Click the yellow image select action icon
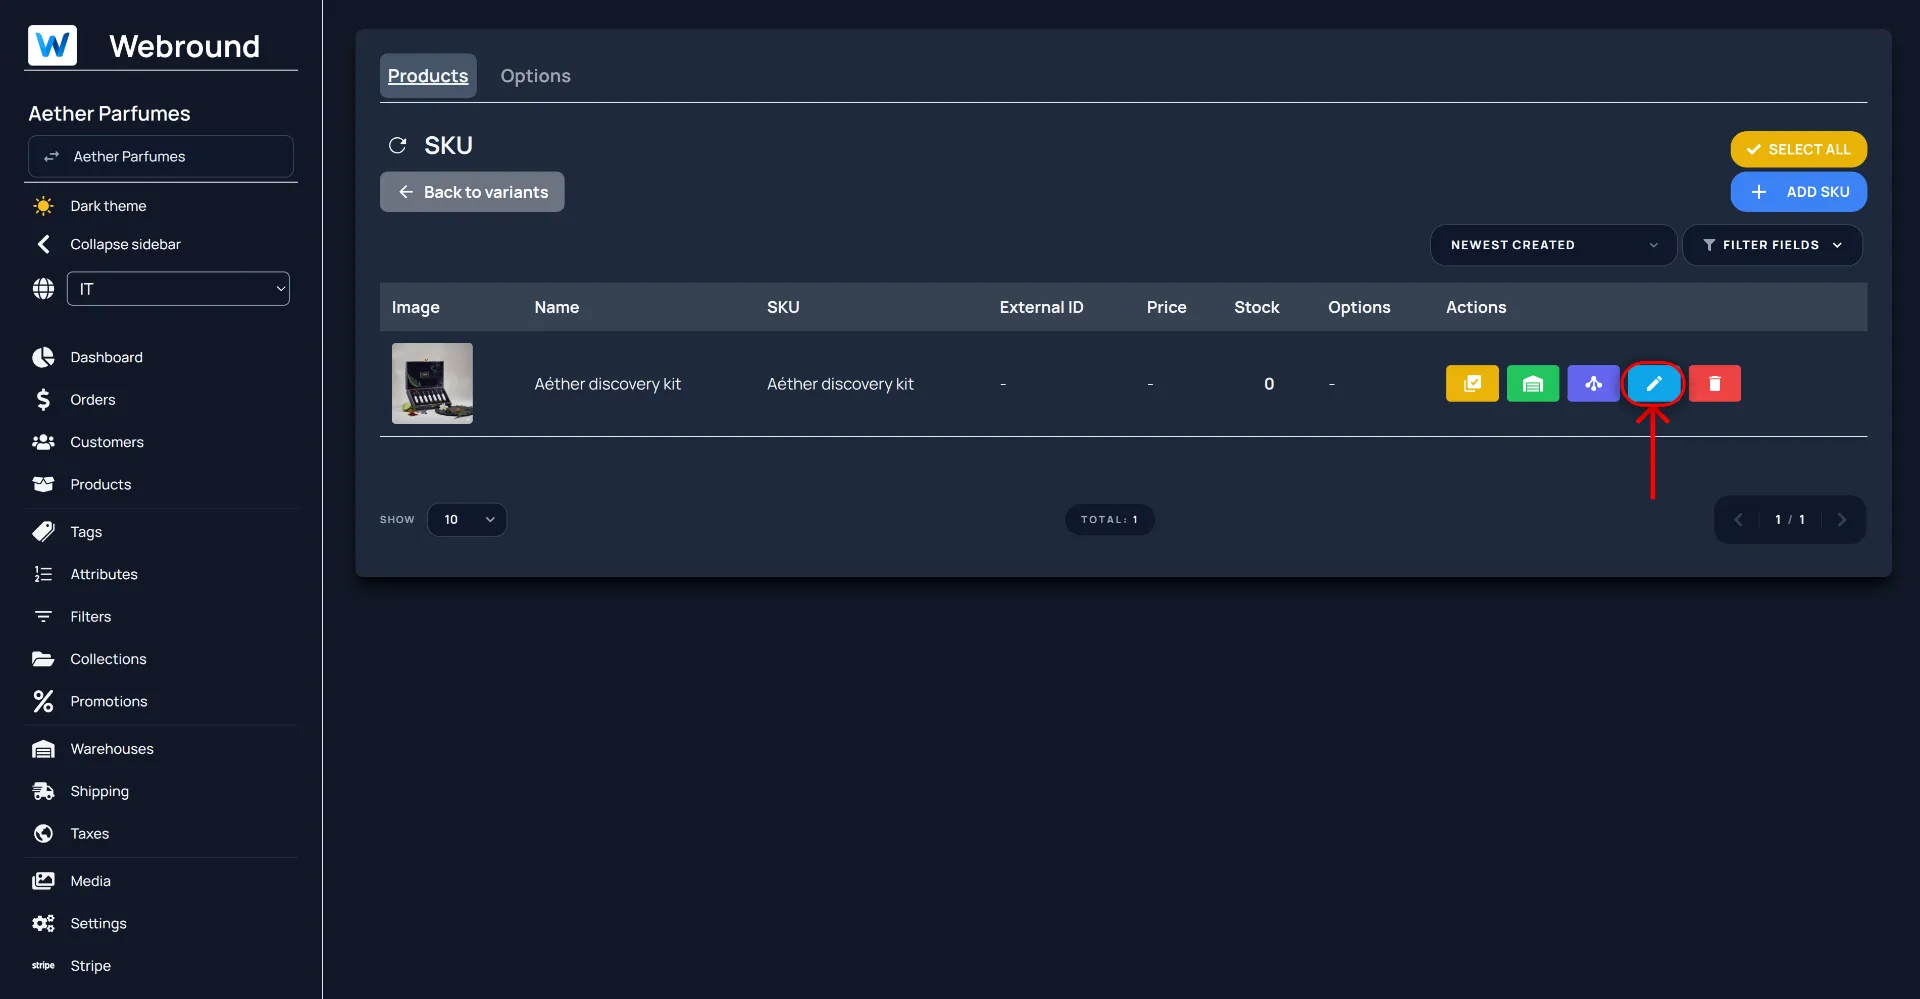 pyautogui.click(x=1472, y=384)
